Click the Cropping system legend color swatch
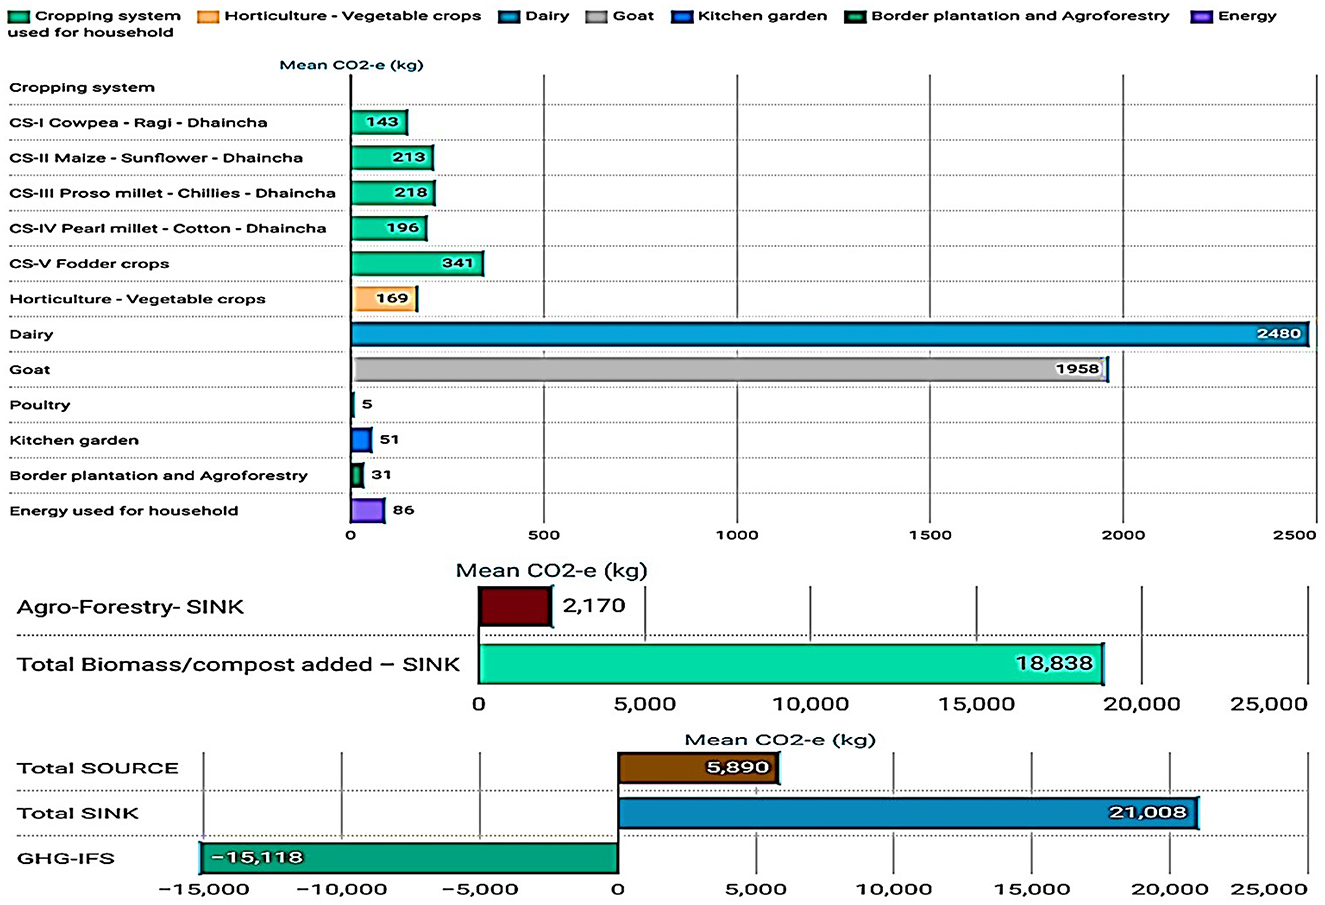1325x905 pixels. [19, 16]
